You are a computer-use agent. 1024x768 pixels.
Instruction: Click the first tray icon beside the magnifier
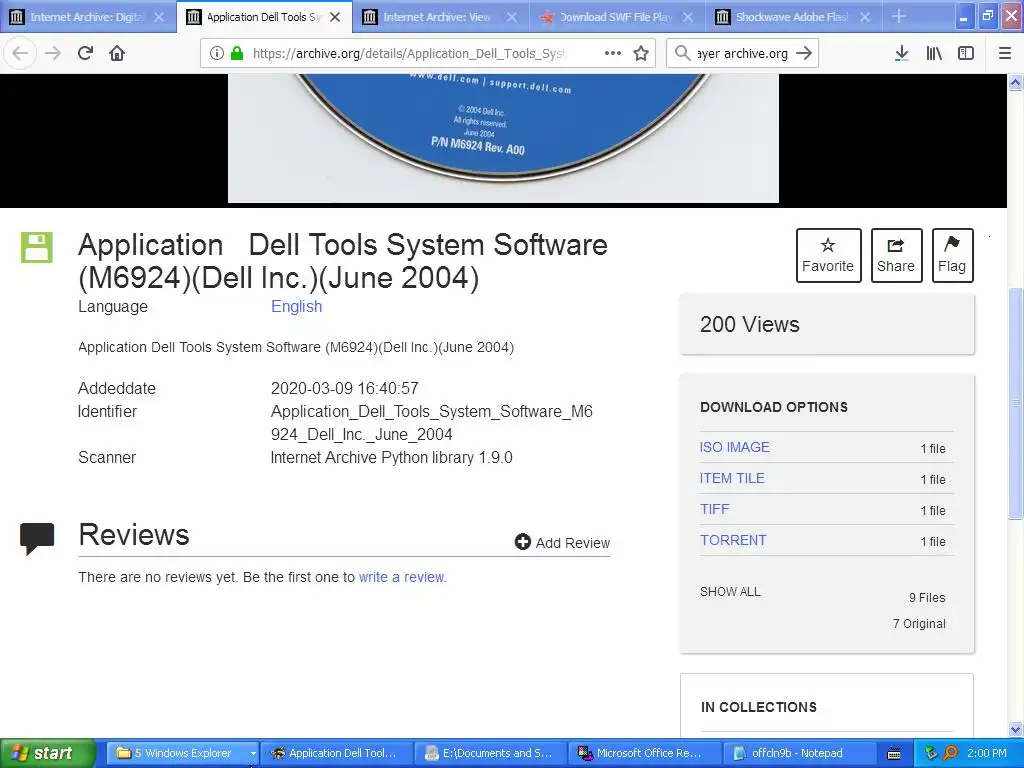pyautogui.click(x=931, y=753)
